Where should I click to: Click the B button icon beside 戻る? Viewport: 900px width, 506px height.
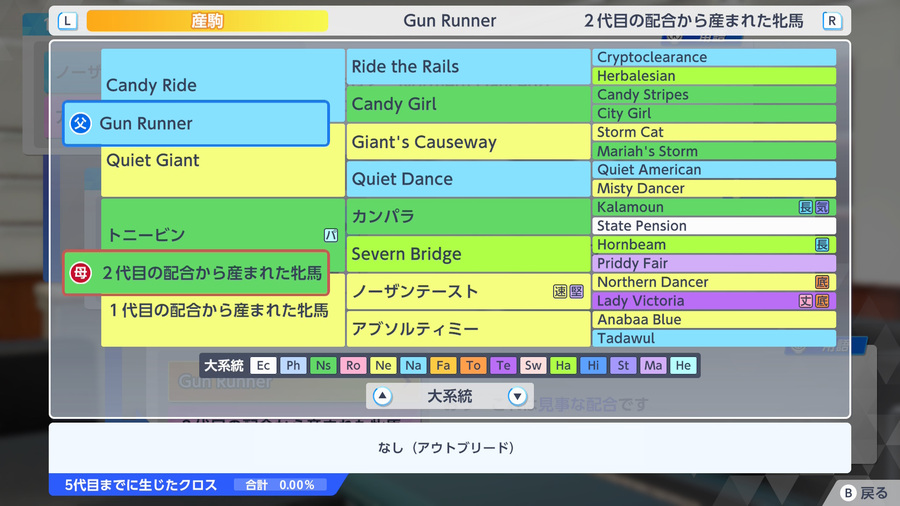tap(848, 493)
